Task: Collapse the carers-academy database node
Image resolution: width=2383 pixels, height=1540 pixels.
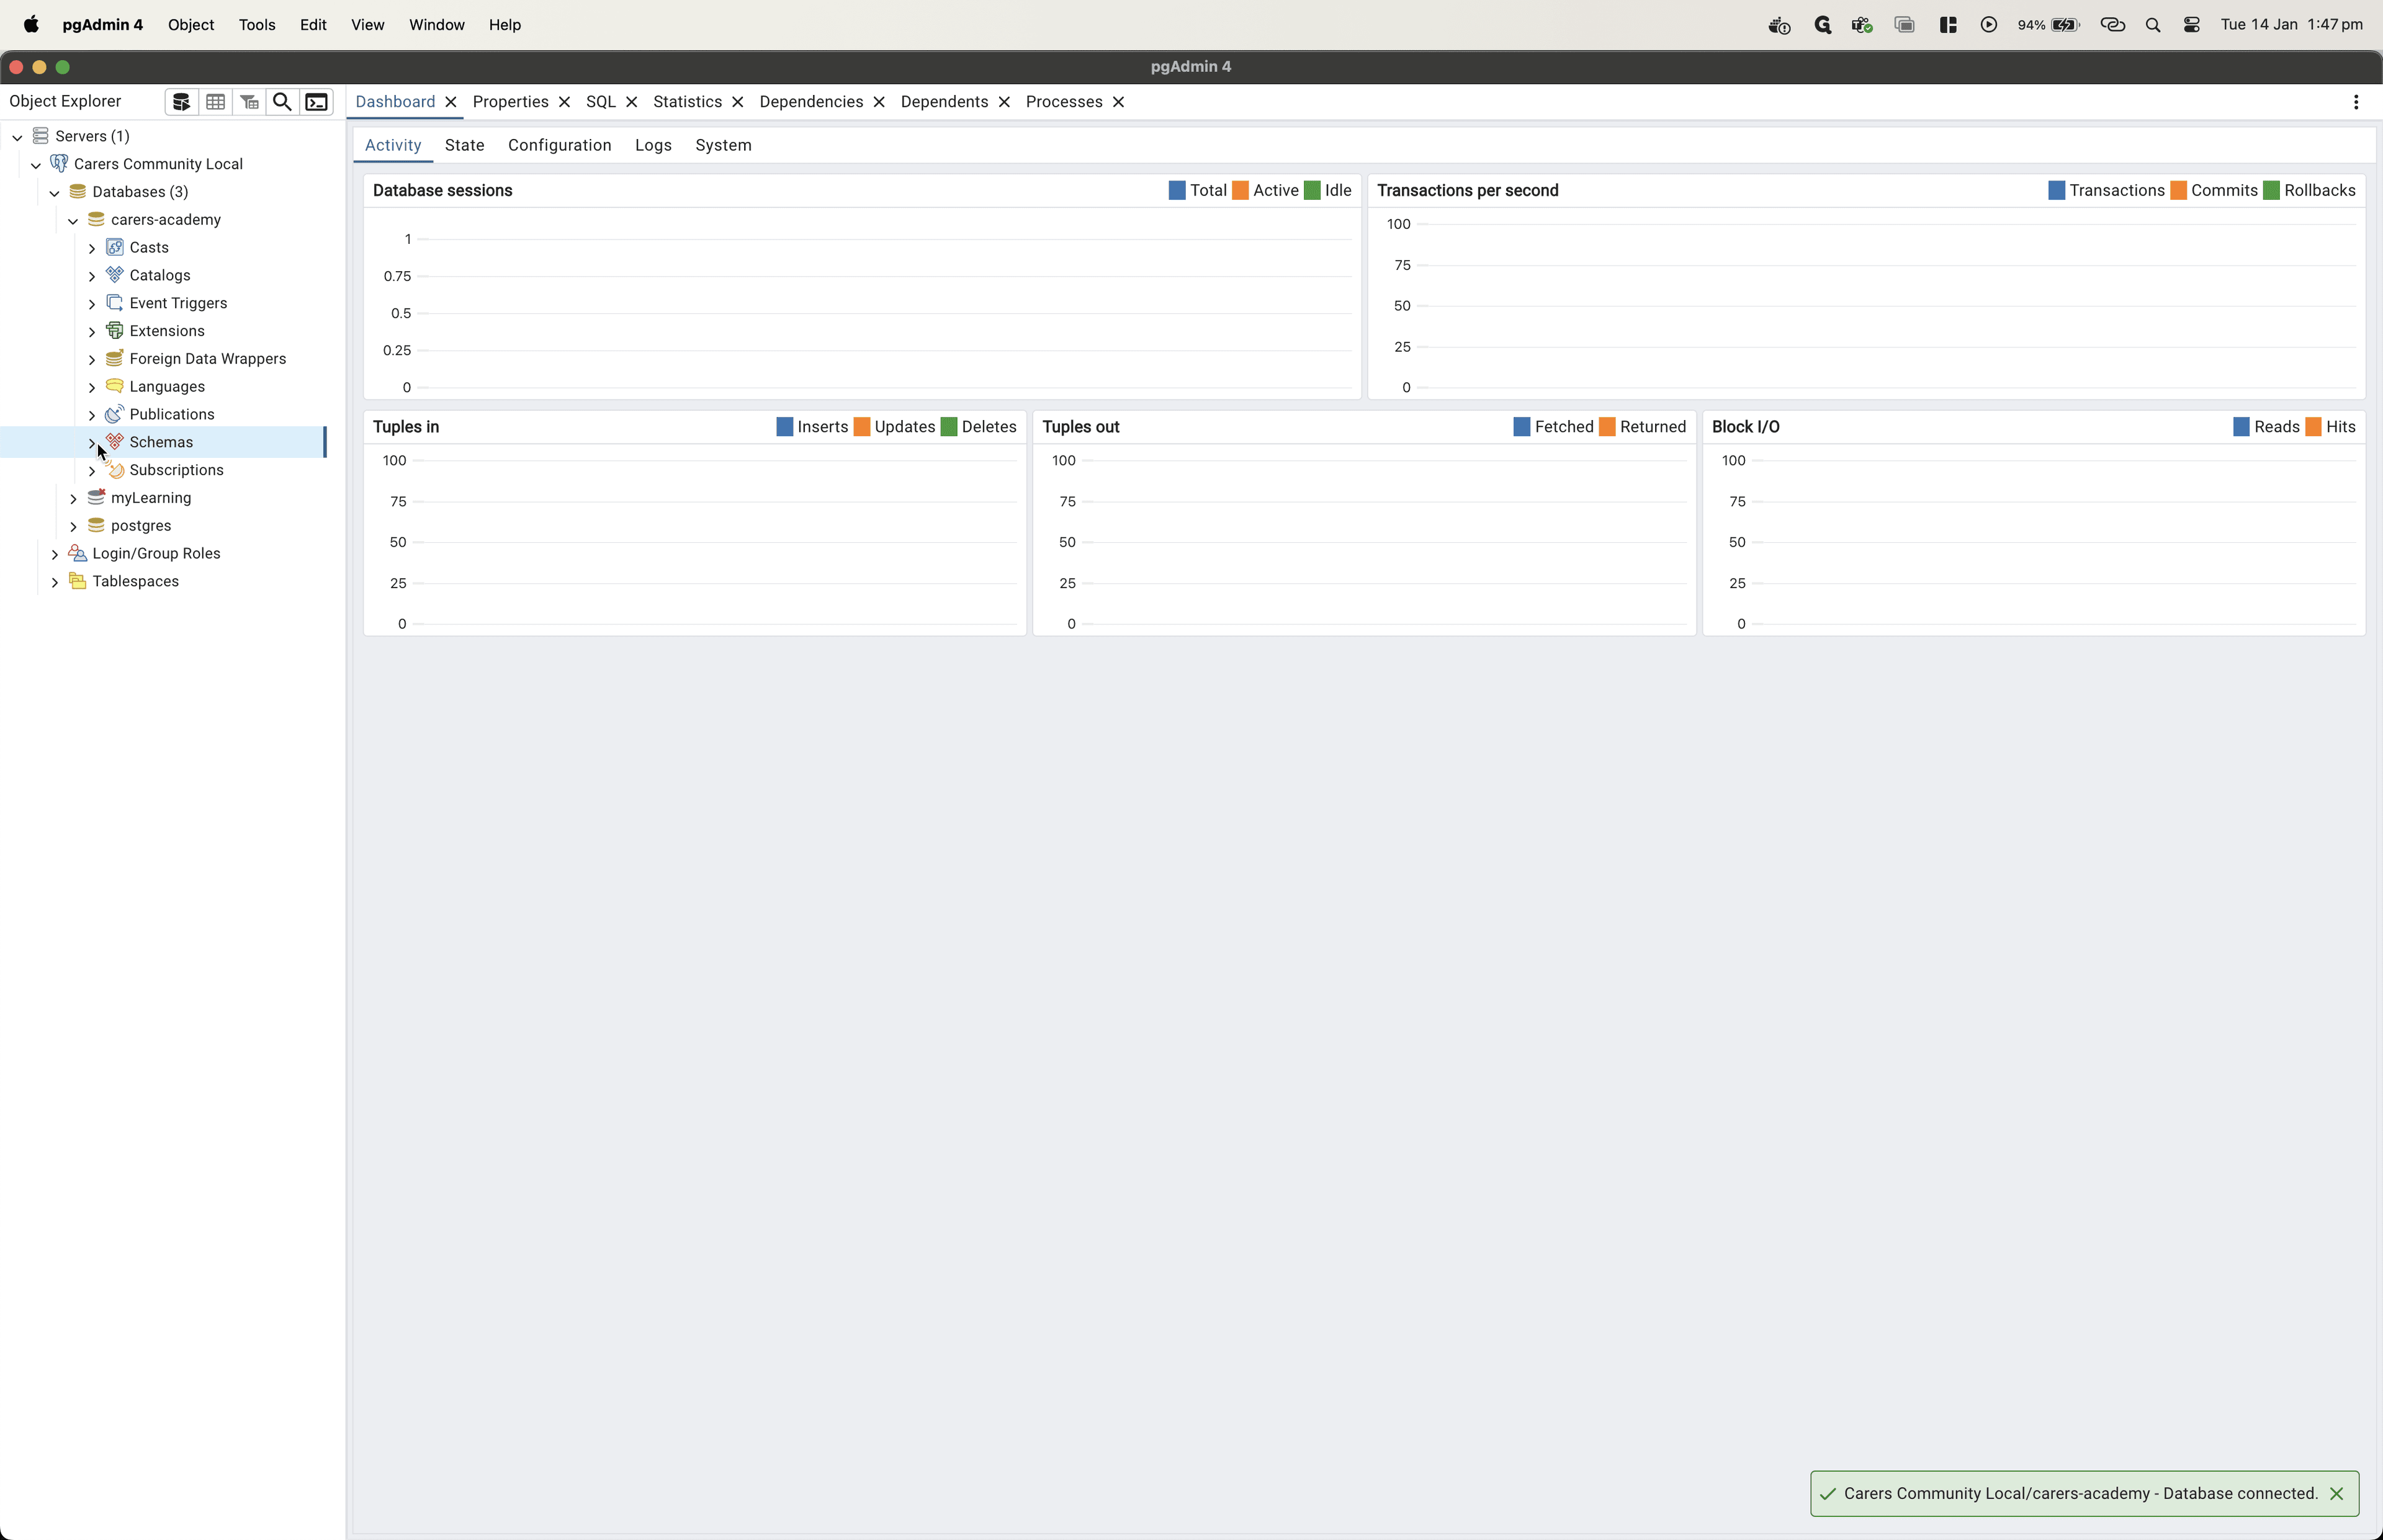Action: (73, 221)
